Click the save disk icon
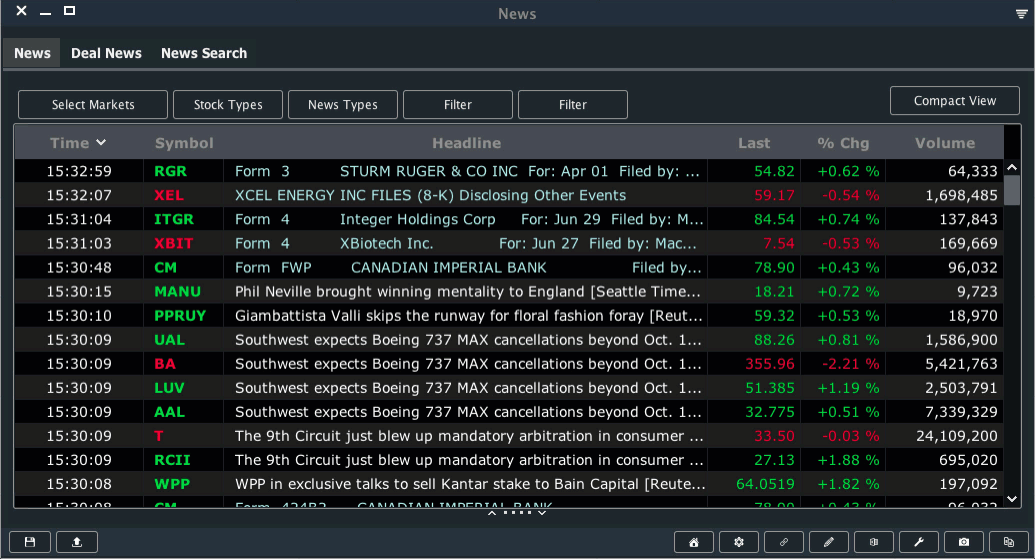This screenshot has width=1036, height=559. [x=30, y=542]
